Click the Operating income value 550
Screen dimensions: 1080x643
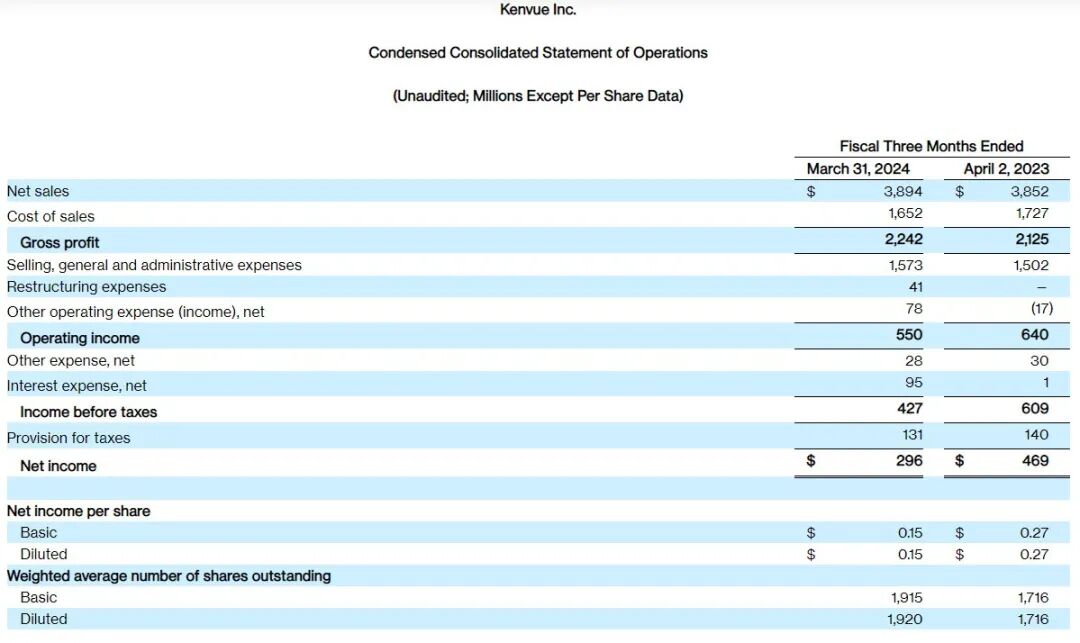click(x=909, y=335)
